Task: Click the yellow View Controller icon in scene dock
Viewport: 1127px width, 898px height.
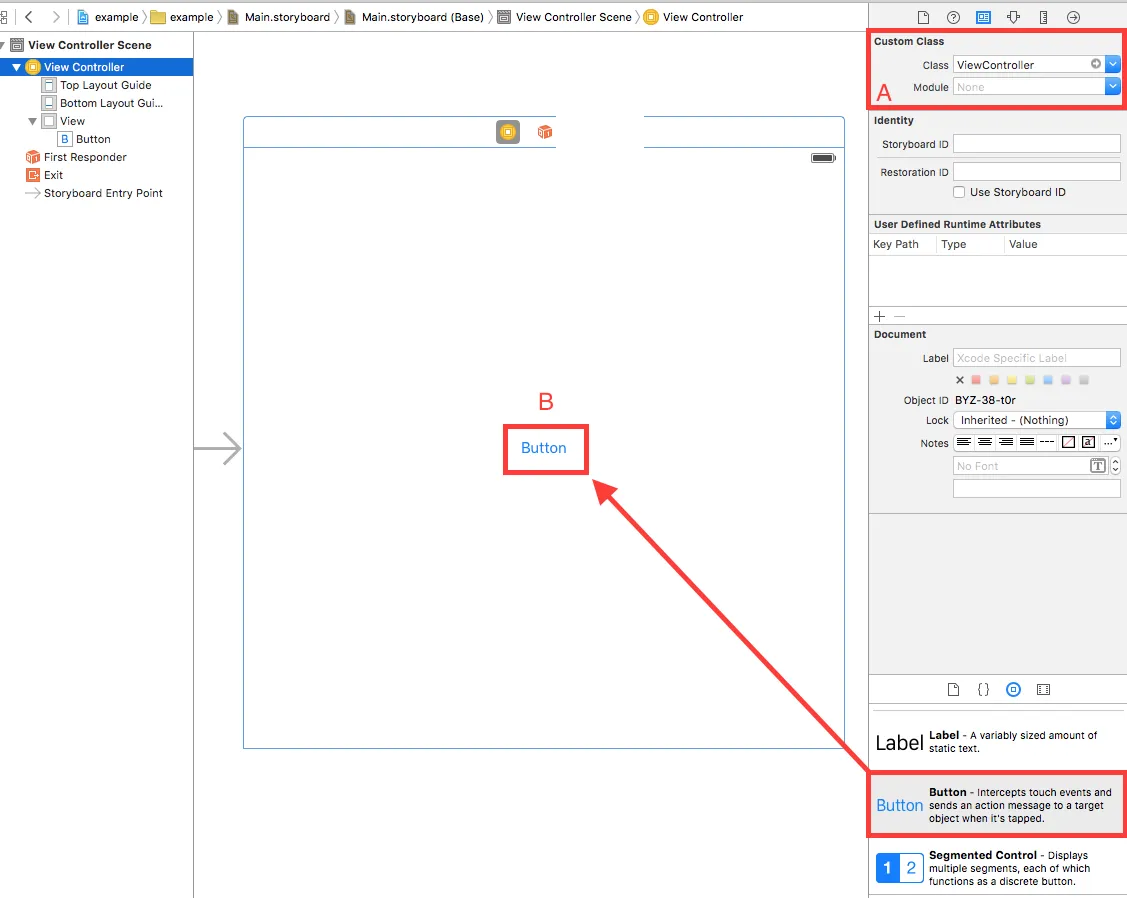Action: 508,132
